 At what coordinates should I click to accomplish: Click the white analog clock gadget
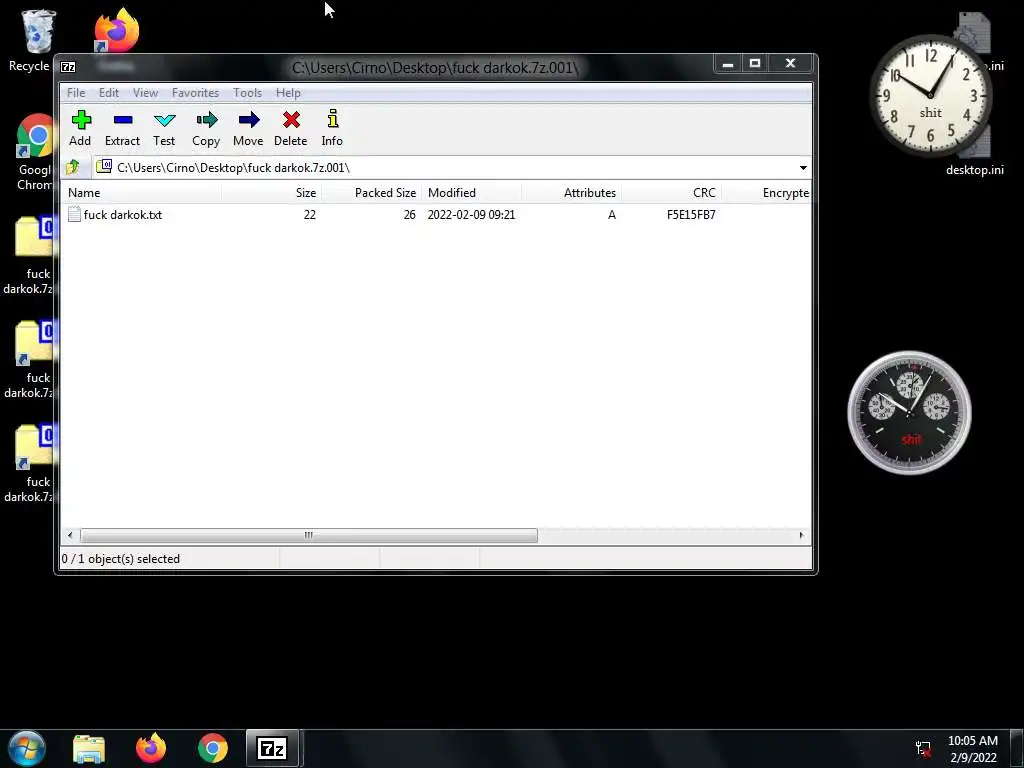(930, 95)
